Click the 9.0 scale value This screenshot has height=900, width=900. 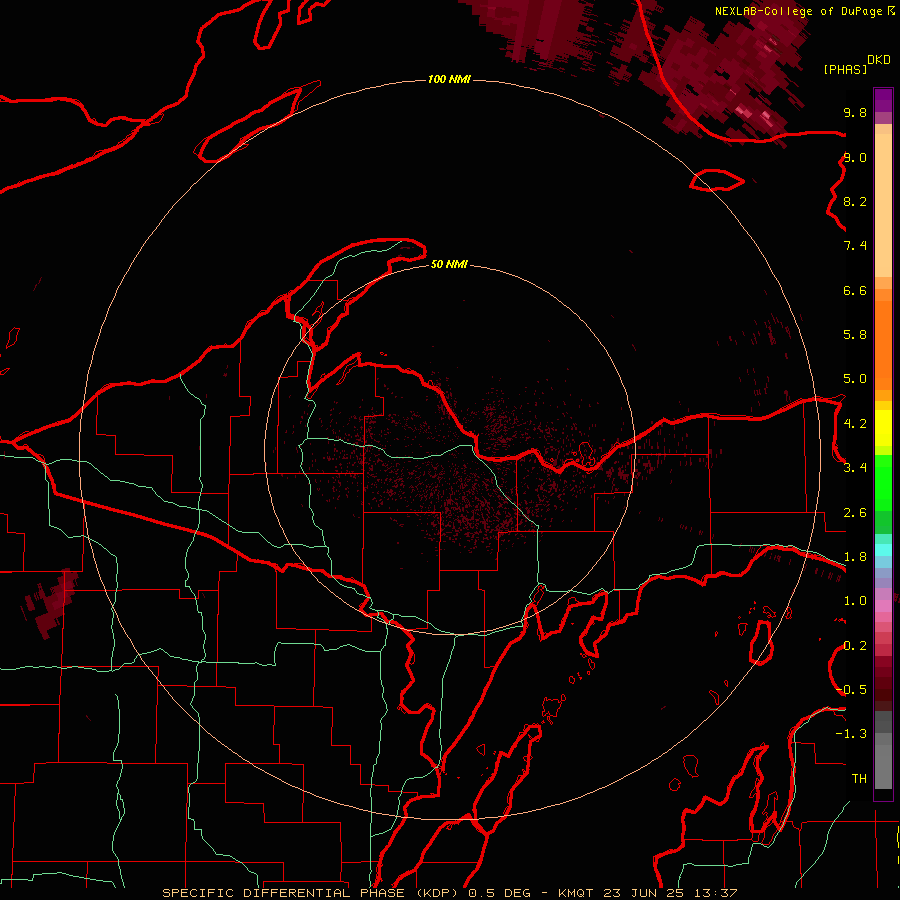855,157
